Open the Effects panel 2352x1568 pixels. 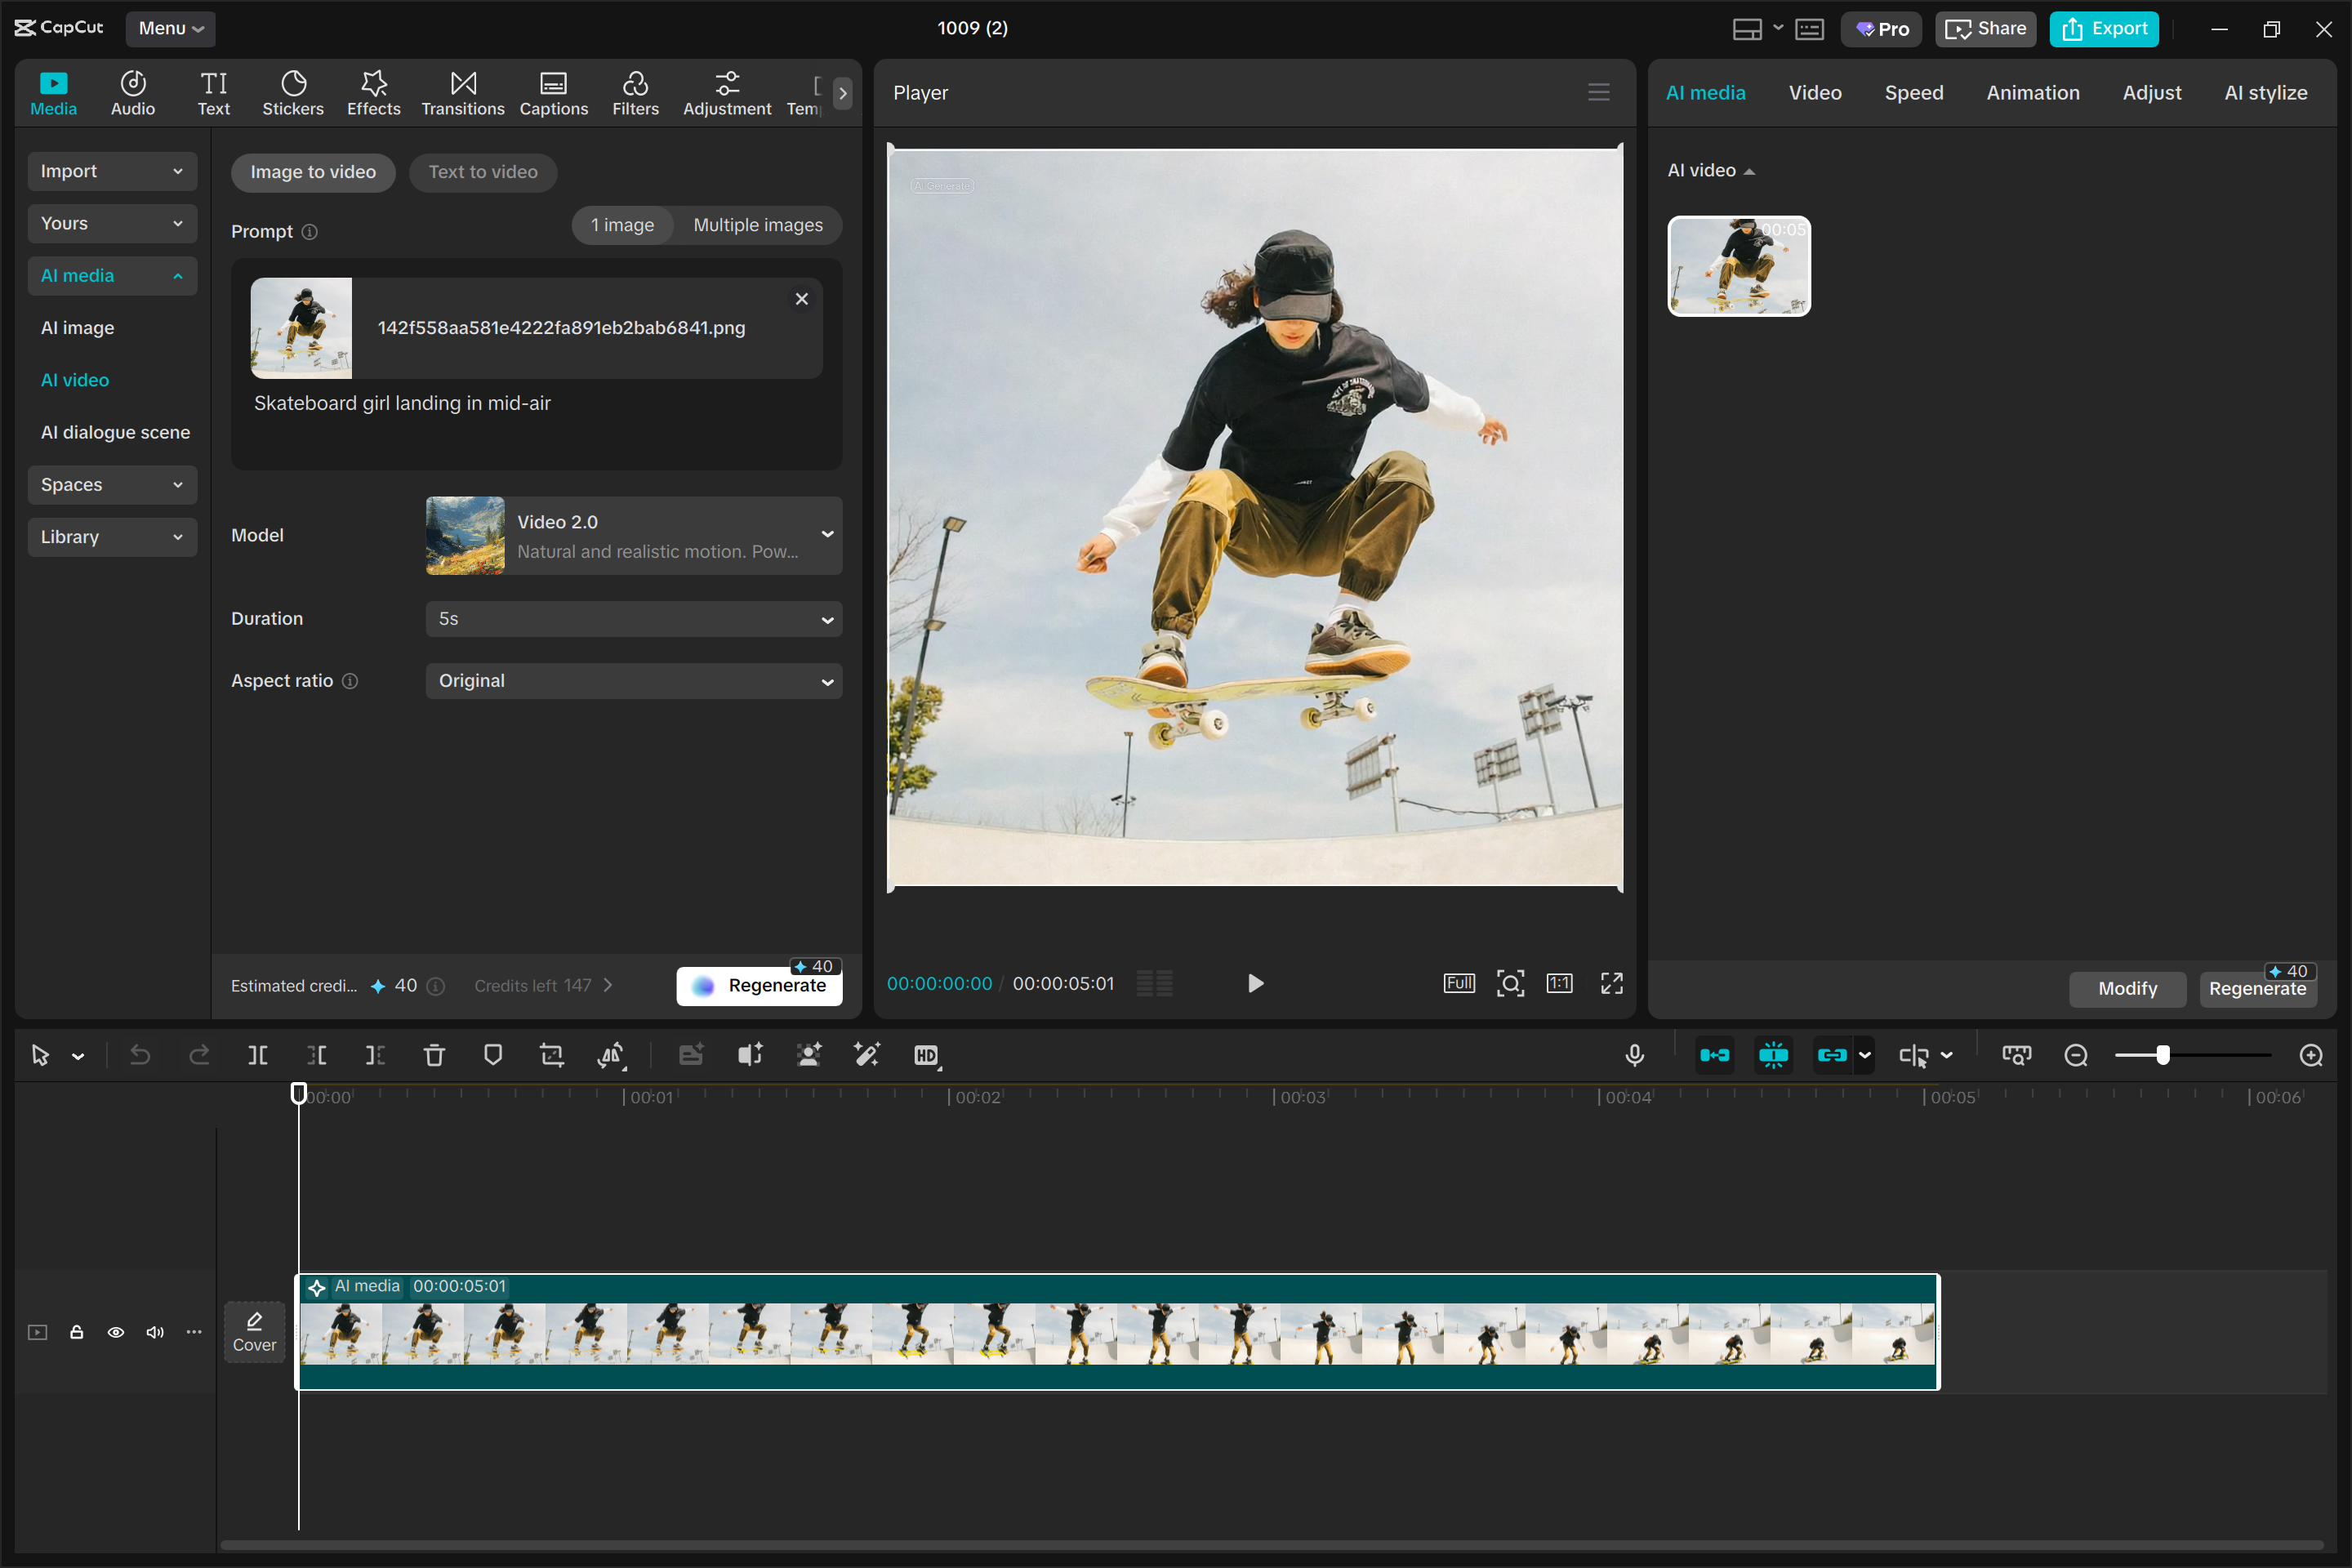tap(373, 93)
